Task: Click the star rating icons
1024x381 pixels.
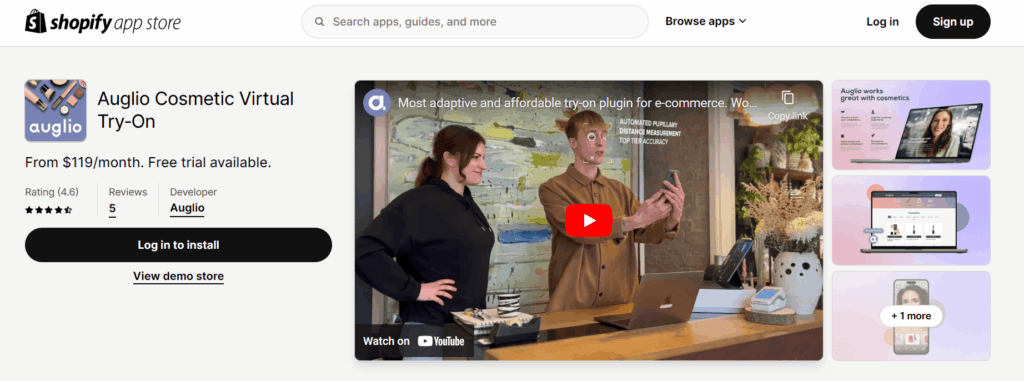Action: point(48,210)
